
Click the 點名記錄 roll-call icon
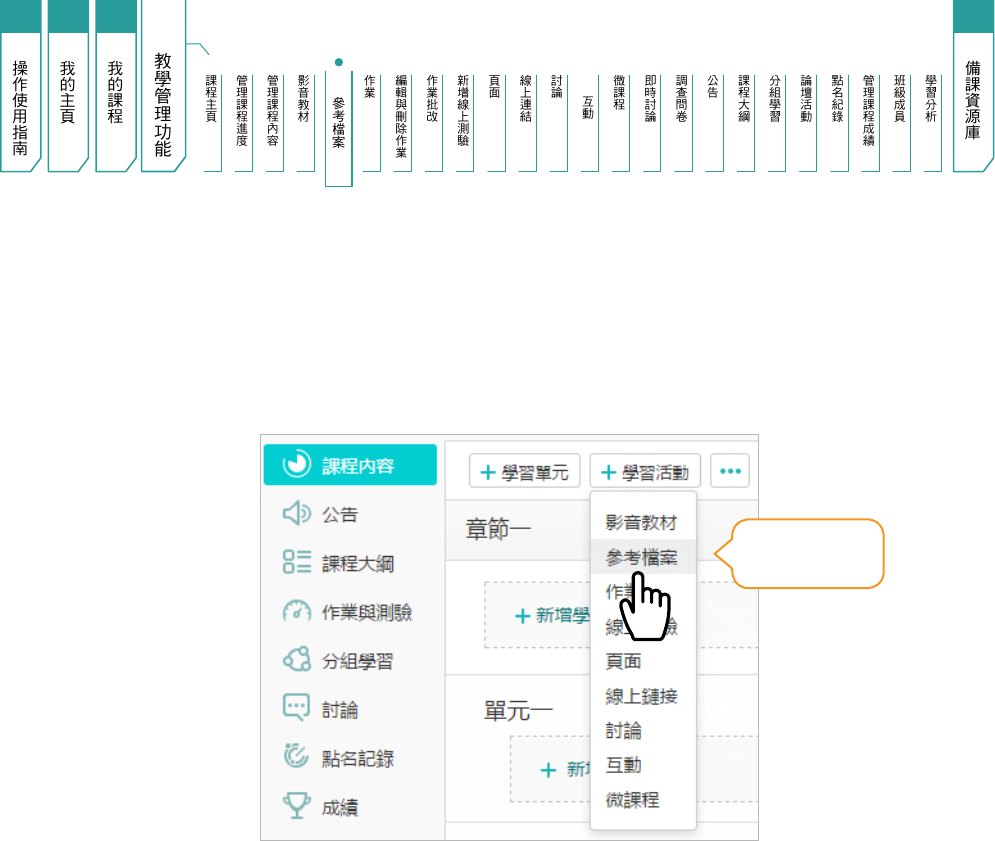(x=296, y=756)
